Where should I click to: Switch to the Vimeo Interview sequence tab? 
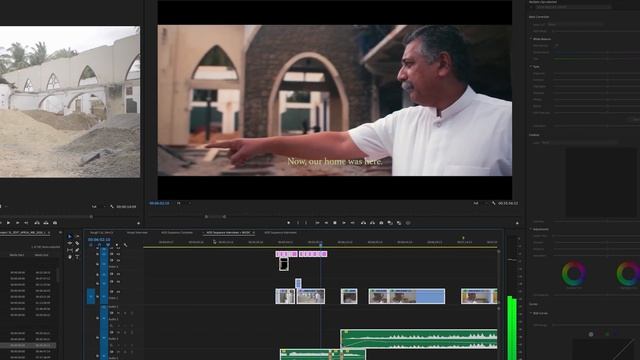point(137,233)
